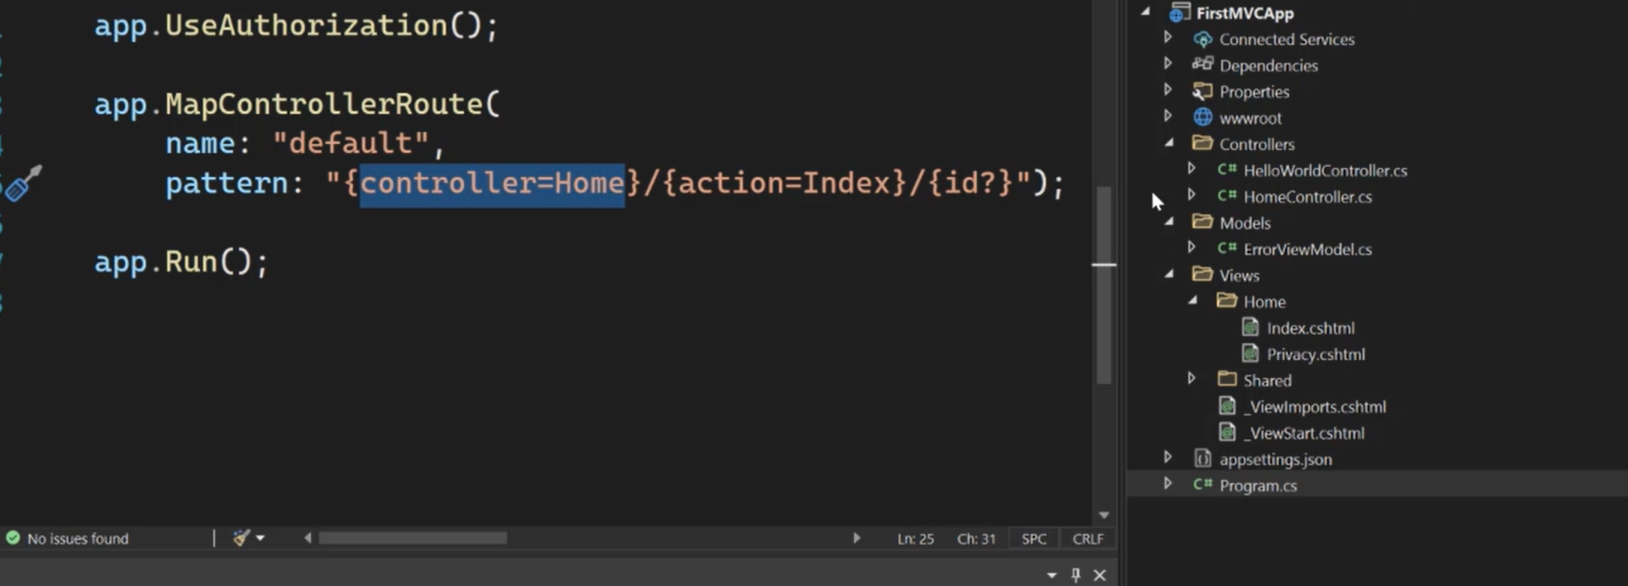The width and height of the screenshot is (1628, 586).
Task: Click the green No issues found checkmark
Action: pos(13,538)
